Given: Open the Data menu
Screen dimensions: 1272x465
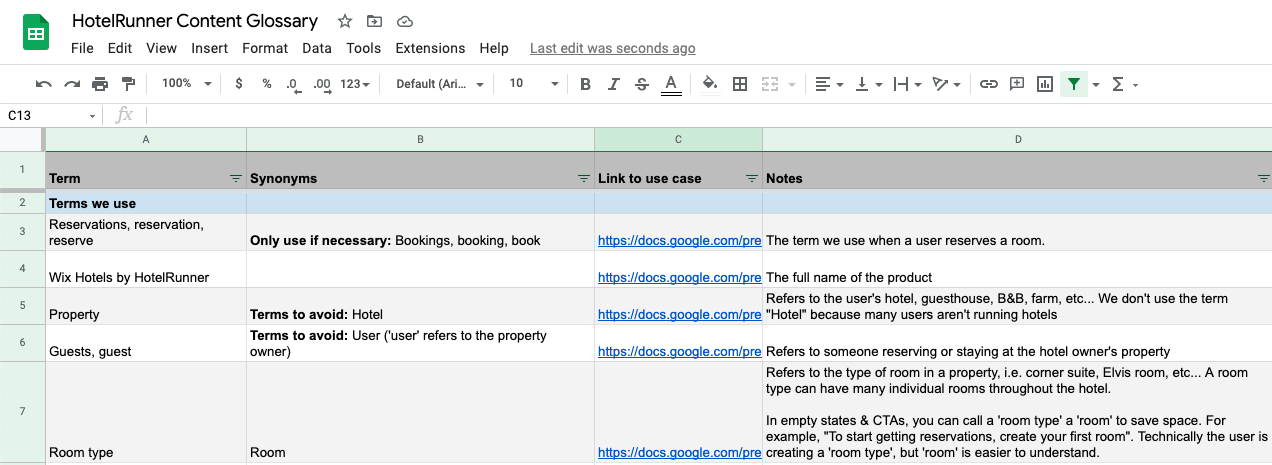Looking at the screenshot, I should coord(317,48).
